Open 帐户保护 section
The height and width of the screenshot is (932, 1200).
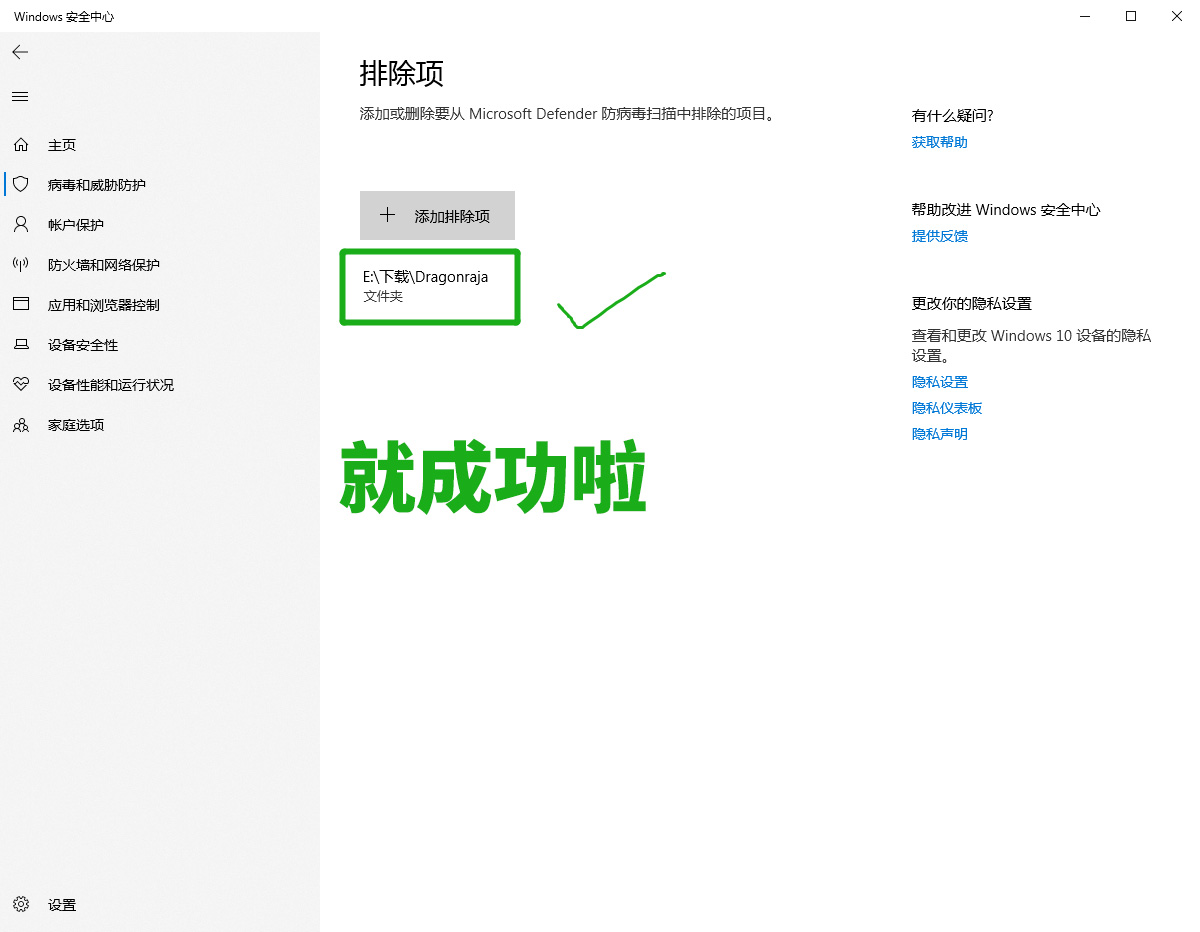(x=160, y=225)
